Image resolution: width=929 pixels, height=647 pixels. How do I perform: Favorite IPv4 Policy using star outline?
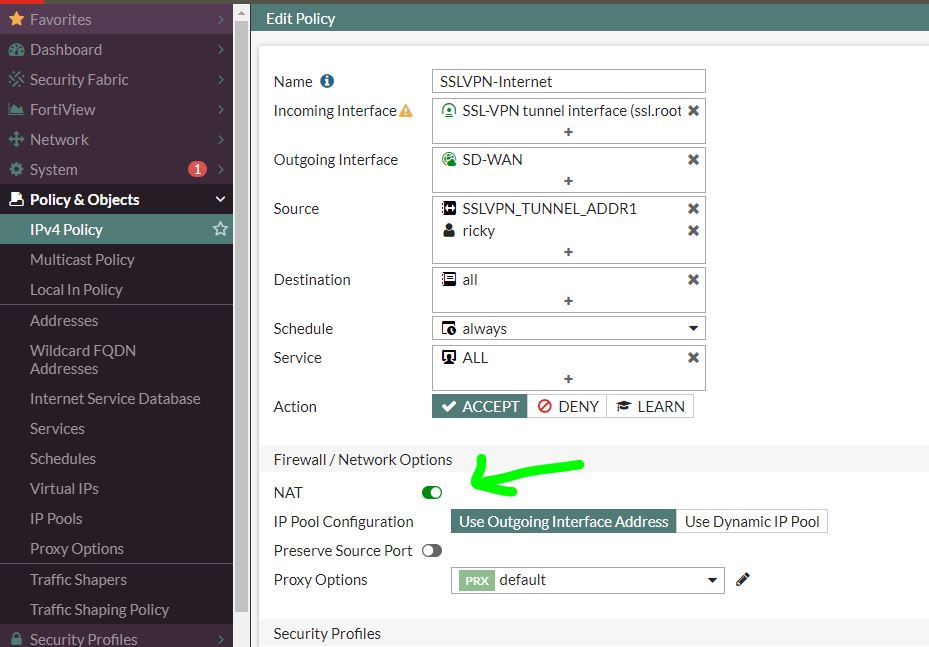pos(220,229)
